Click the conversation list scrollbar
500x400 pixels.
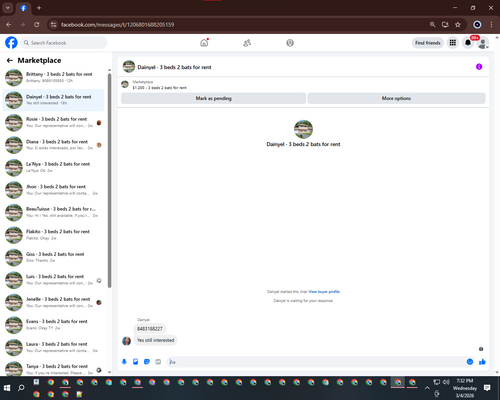[x=109, y=180]
